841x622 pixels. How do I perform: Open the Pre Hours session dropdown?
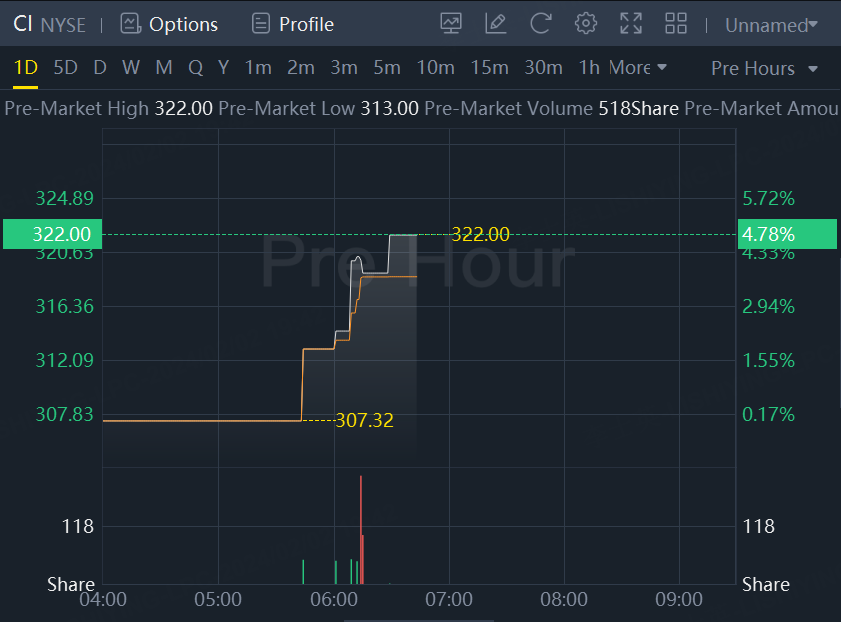pyautogui.click(x=764, y=68)
